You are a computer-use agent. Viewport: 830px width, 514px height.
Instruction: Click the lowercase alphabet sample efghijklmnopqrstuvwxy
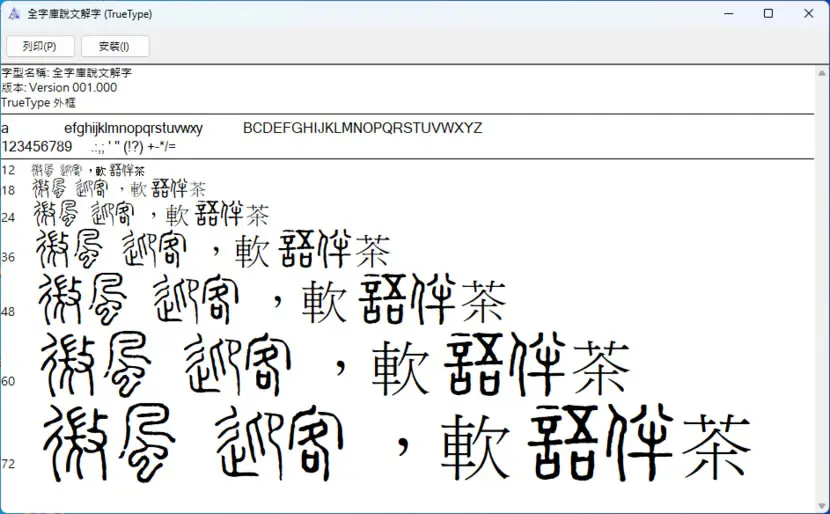133,128
